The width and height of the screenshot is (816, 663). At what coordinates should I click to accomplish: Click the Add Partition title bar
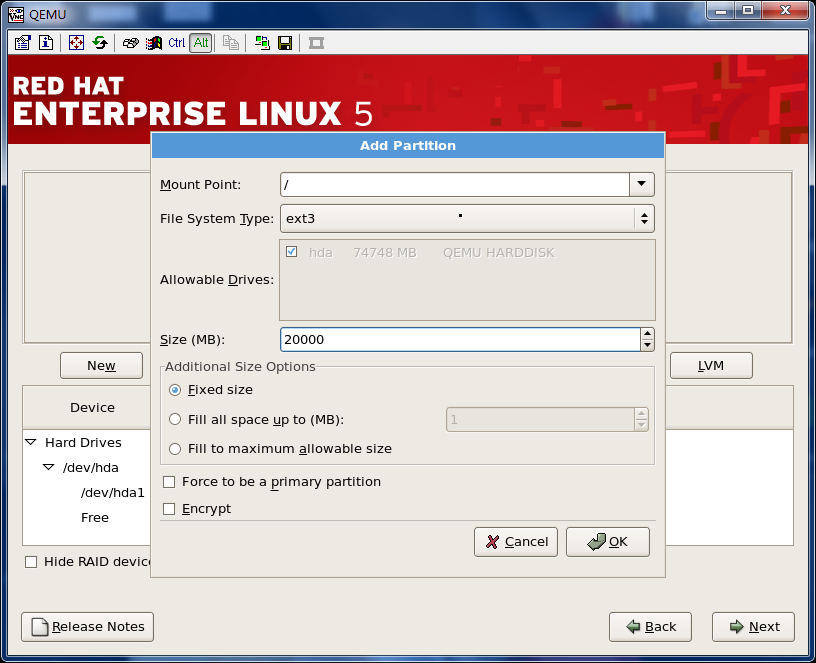coord(408,145)
